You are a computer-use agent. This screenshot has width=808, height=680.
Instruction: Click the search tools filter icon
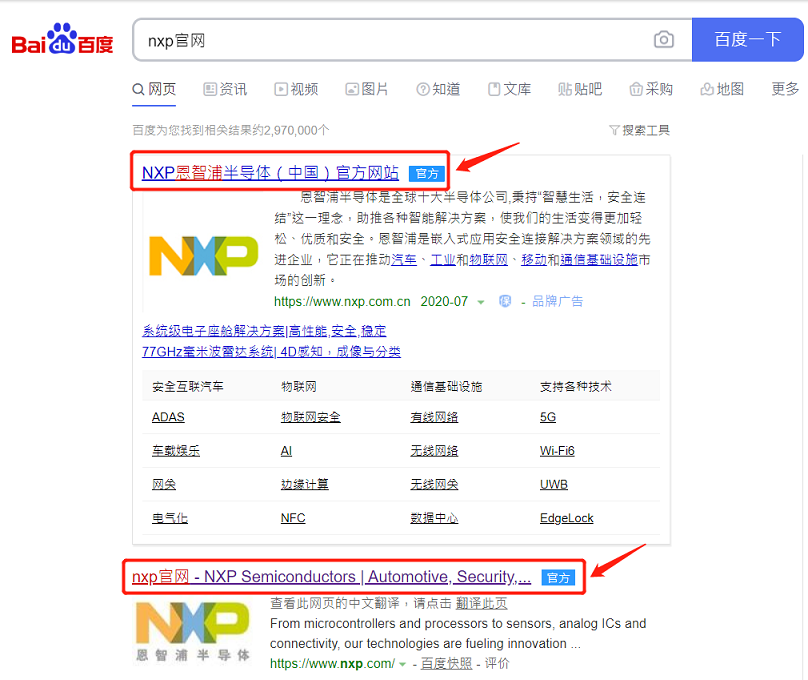point(614,130)
